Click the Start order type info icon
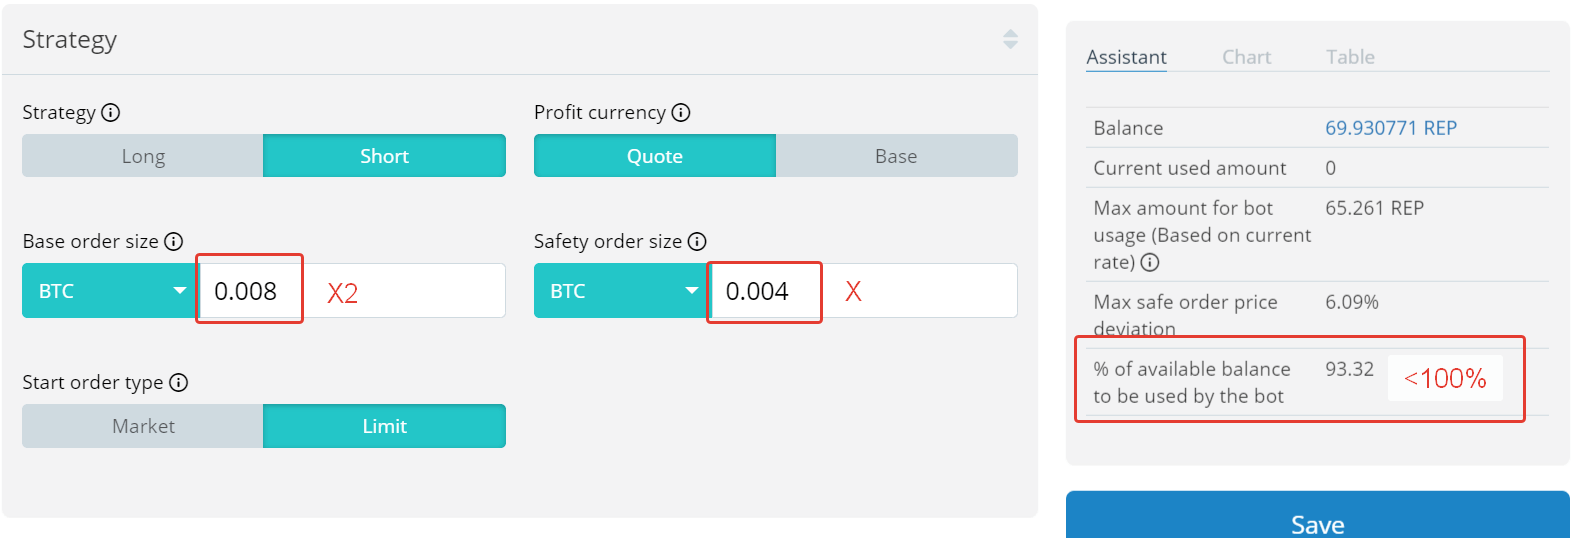 (179, 382)
